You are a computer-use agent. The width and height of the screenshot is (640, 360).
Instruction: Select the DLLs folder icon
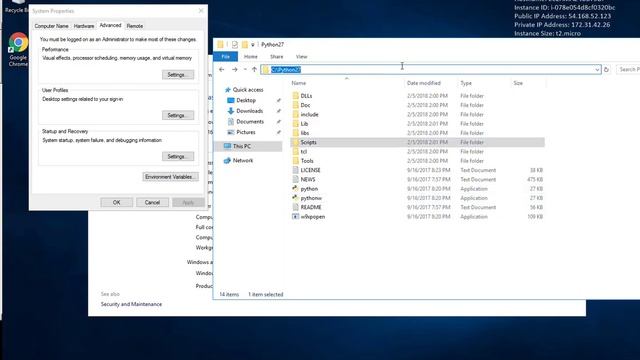pos(296,96)
